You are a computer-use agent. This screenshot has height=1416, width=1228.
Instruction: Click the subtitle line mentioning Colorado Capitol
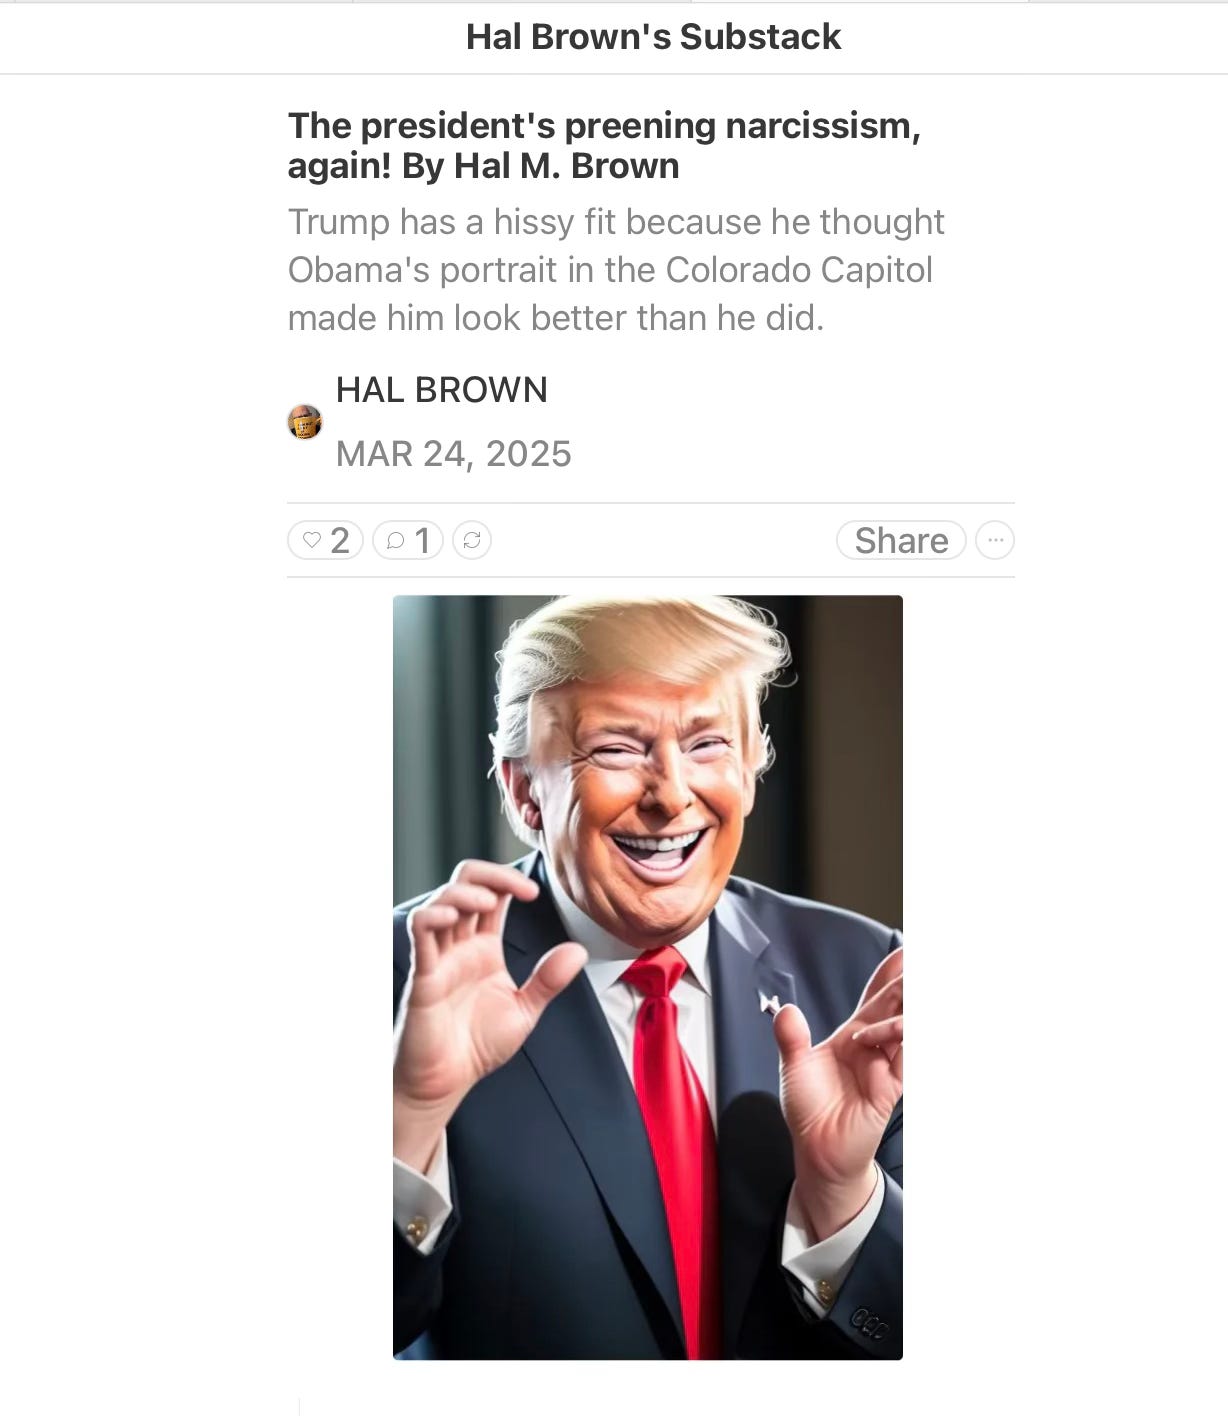[610, 270]
